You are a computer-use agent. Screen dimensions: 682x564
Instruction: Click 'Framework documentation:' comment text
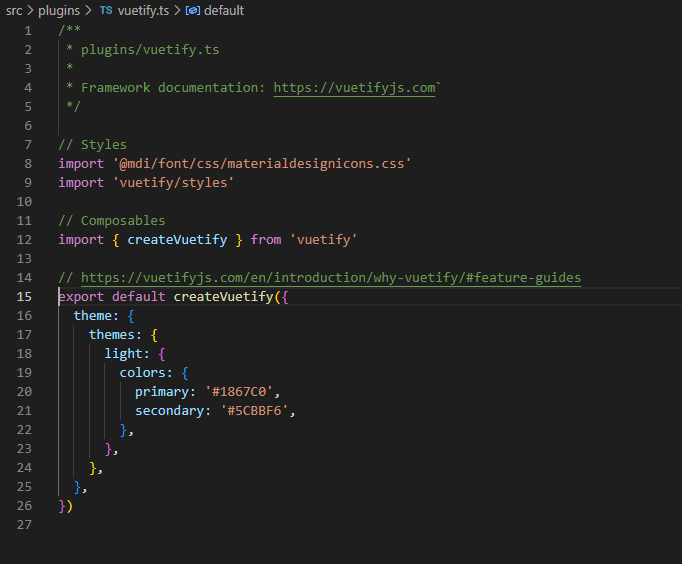point(173,88)
